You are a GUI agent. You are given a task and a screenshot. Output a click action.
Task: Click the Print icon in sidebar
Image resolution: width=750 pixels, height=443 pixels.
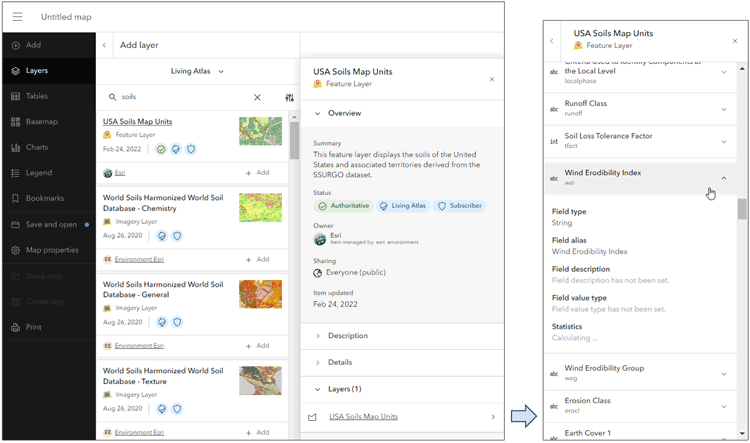(16, 327)
